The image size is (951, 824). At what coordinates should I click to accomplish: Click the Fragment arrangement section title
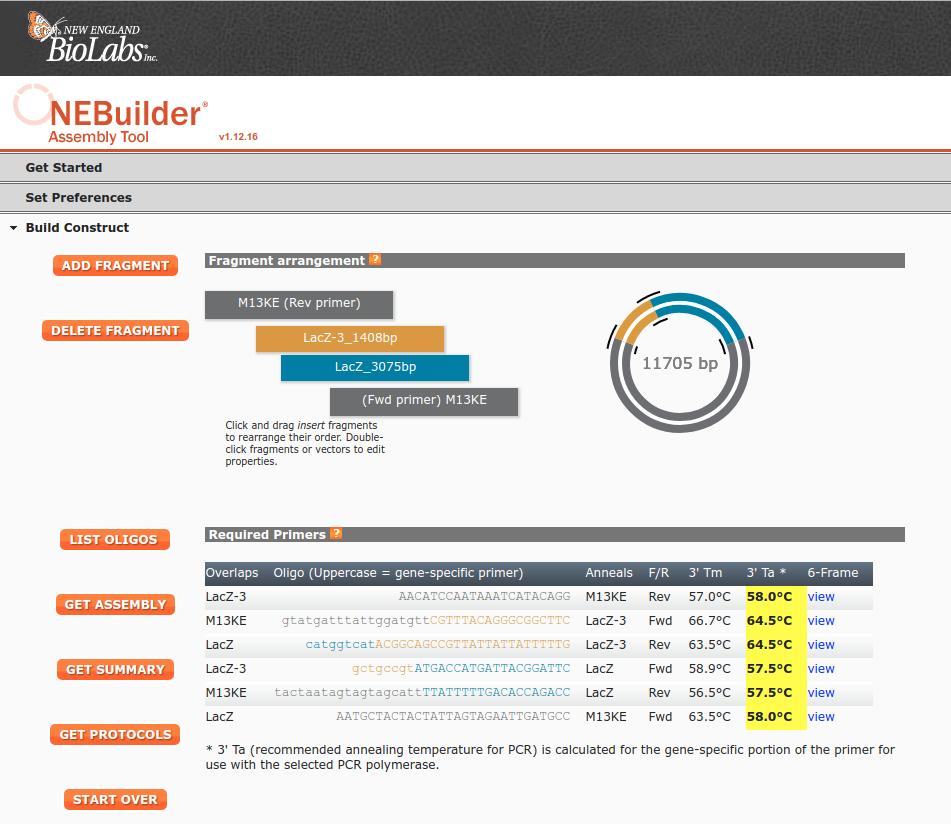tap(286, 260)
